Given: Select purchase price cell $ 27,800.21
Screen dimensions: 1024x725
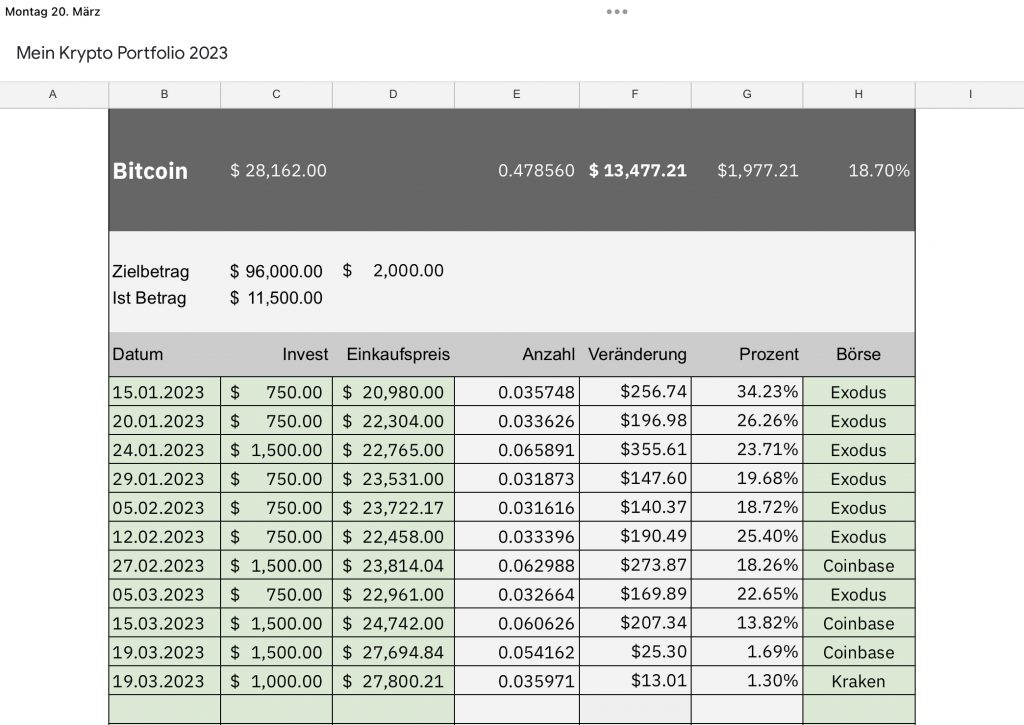Looking at the screenshot, I should (x=393, y=681).
